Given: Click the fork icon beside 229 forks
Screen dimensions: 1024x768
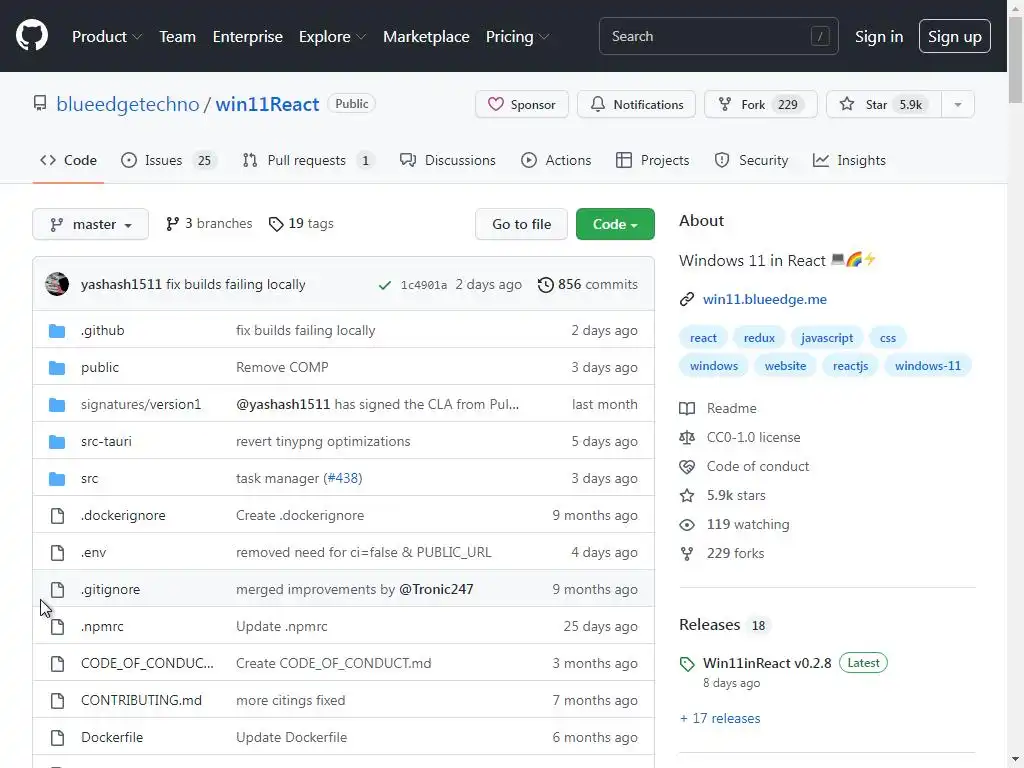Looking at the screenshot, I should point(687,554).
